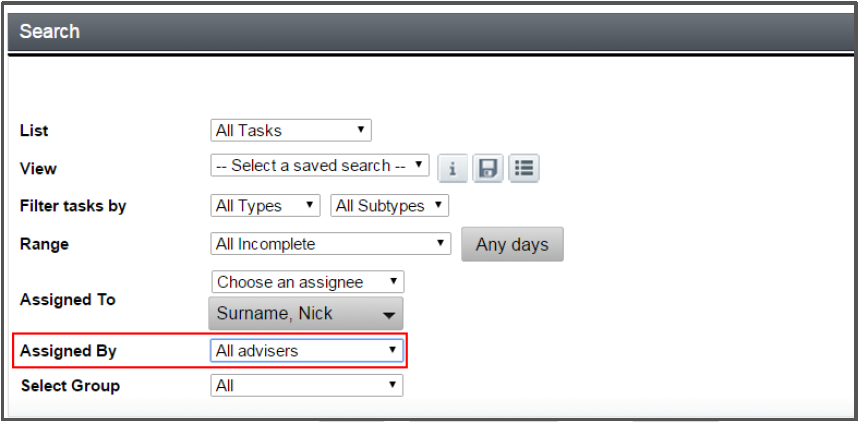Expand the All Types filter dropdown
This screenshot has height=422, width=858.
point(265,206)
